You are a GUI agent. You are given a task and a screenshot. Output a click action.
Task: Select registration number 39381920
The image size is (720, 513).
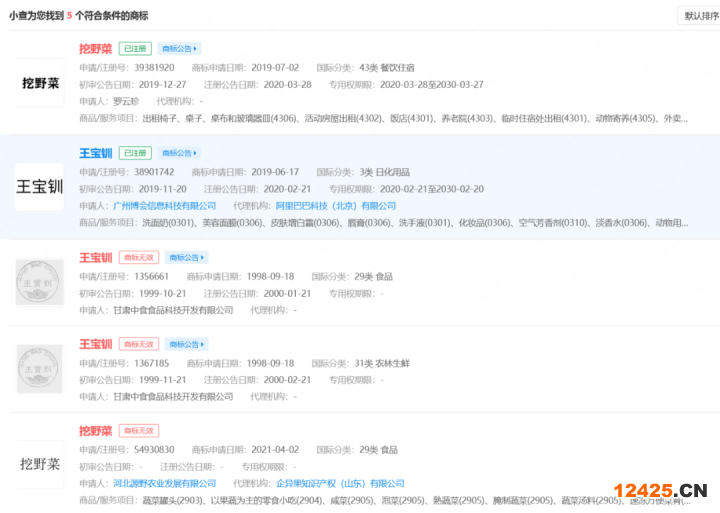[154, 68]
